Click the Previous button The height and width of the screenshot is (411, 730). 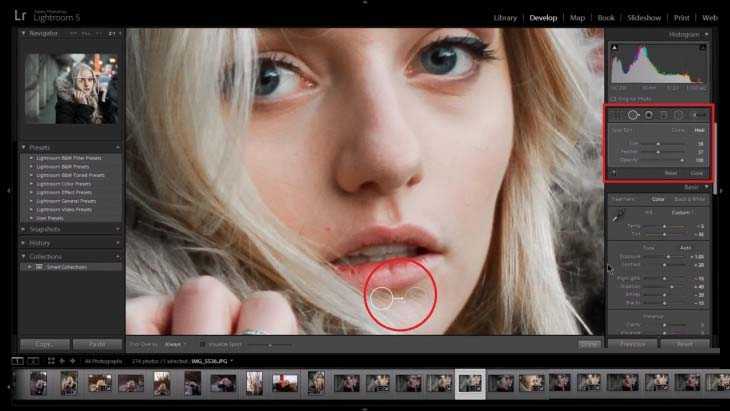point(632,344)
